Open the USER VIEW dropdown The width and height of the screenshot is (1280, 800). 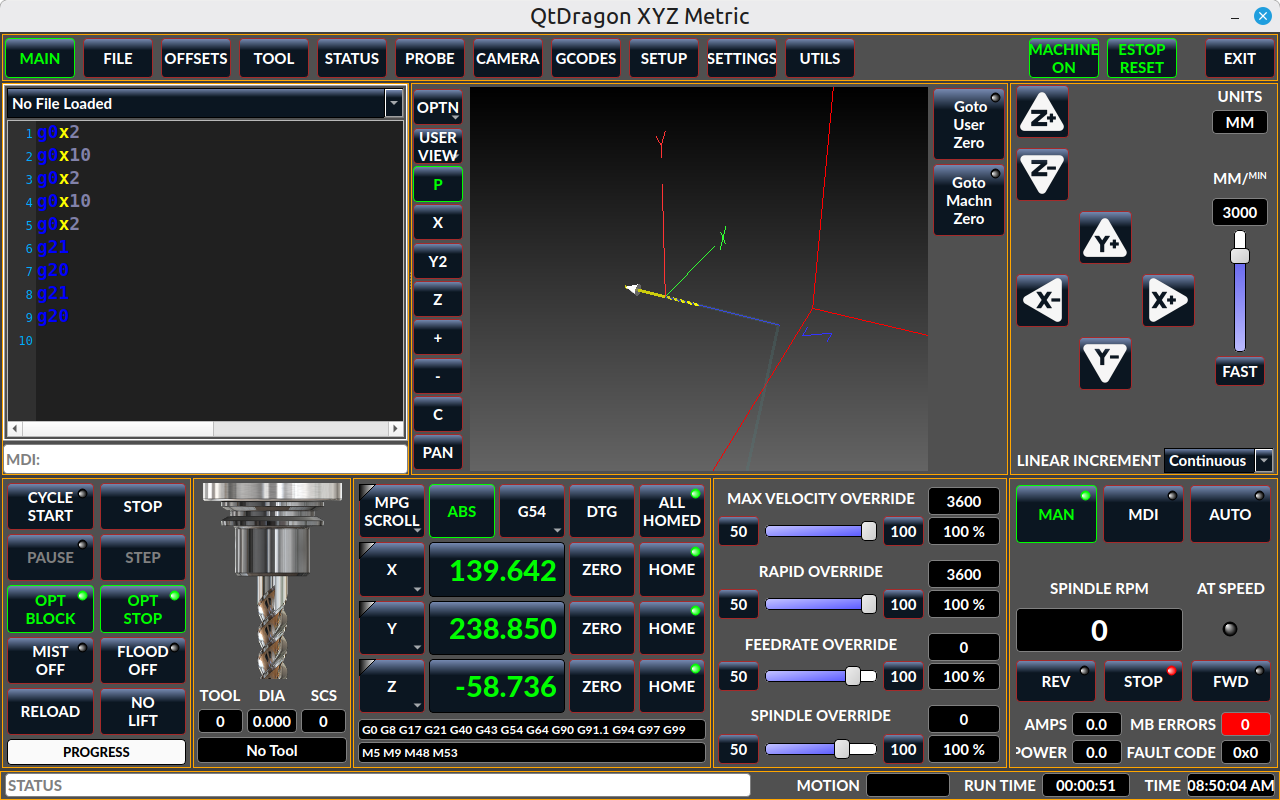pyautogui.click(x=438, y=146)
